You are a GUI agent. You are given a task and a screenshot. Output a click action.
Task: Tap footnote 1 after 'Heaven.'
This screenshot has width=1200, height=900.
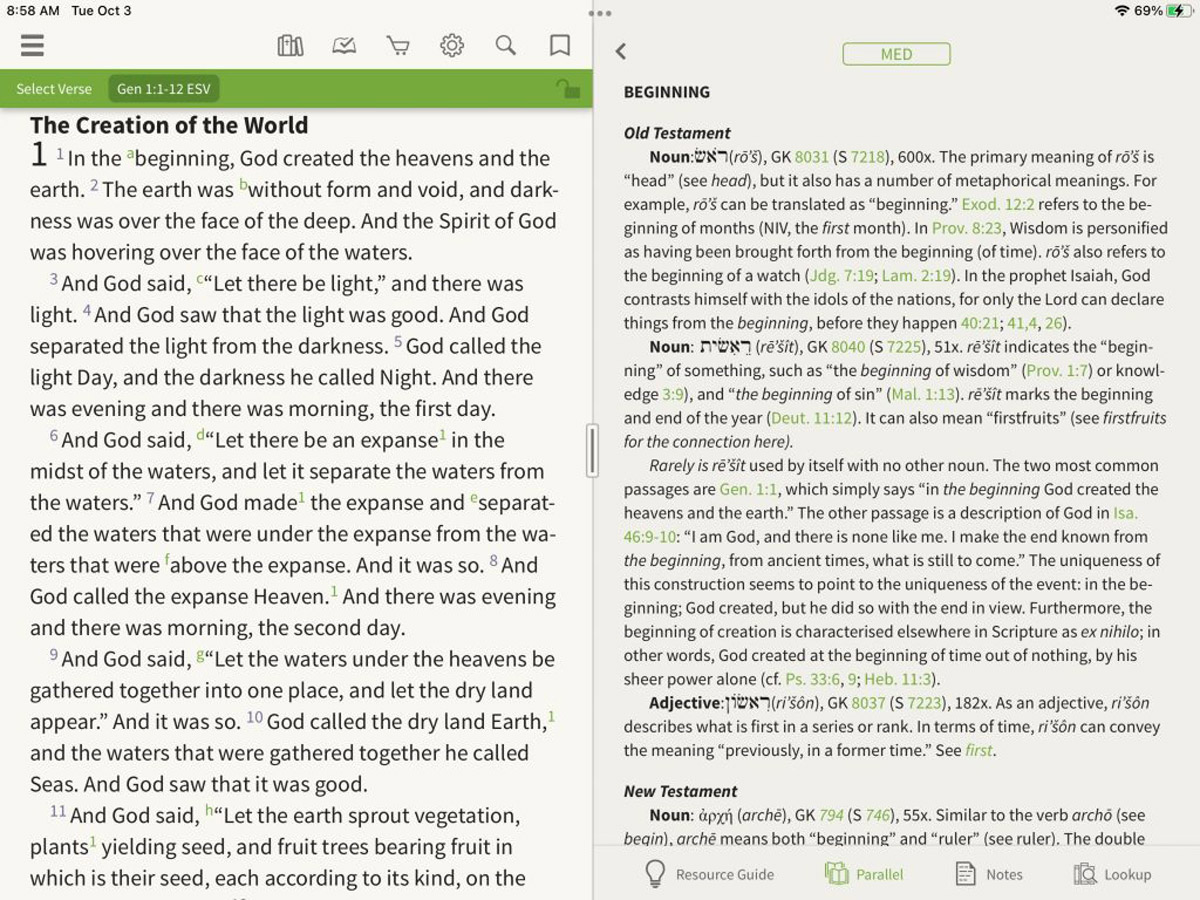(334, 593)
